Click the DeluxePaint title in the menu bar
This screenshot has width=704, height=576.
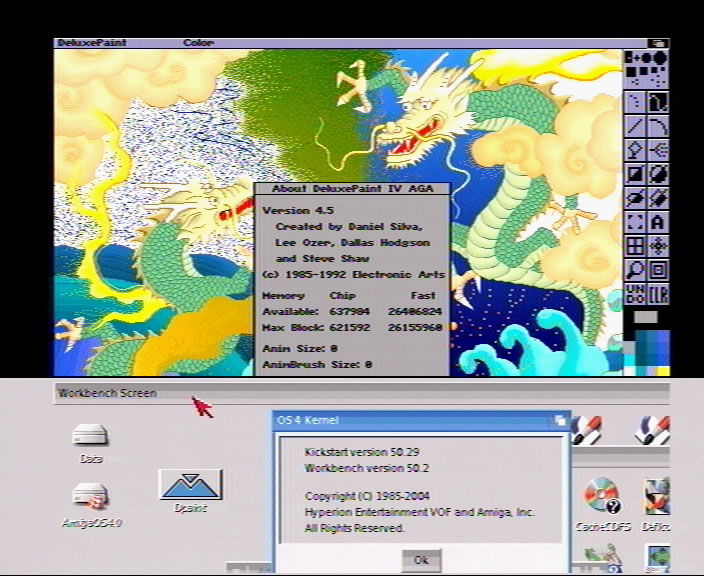92,43
